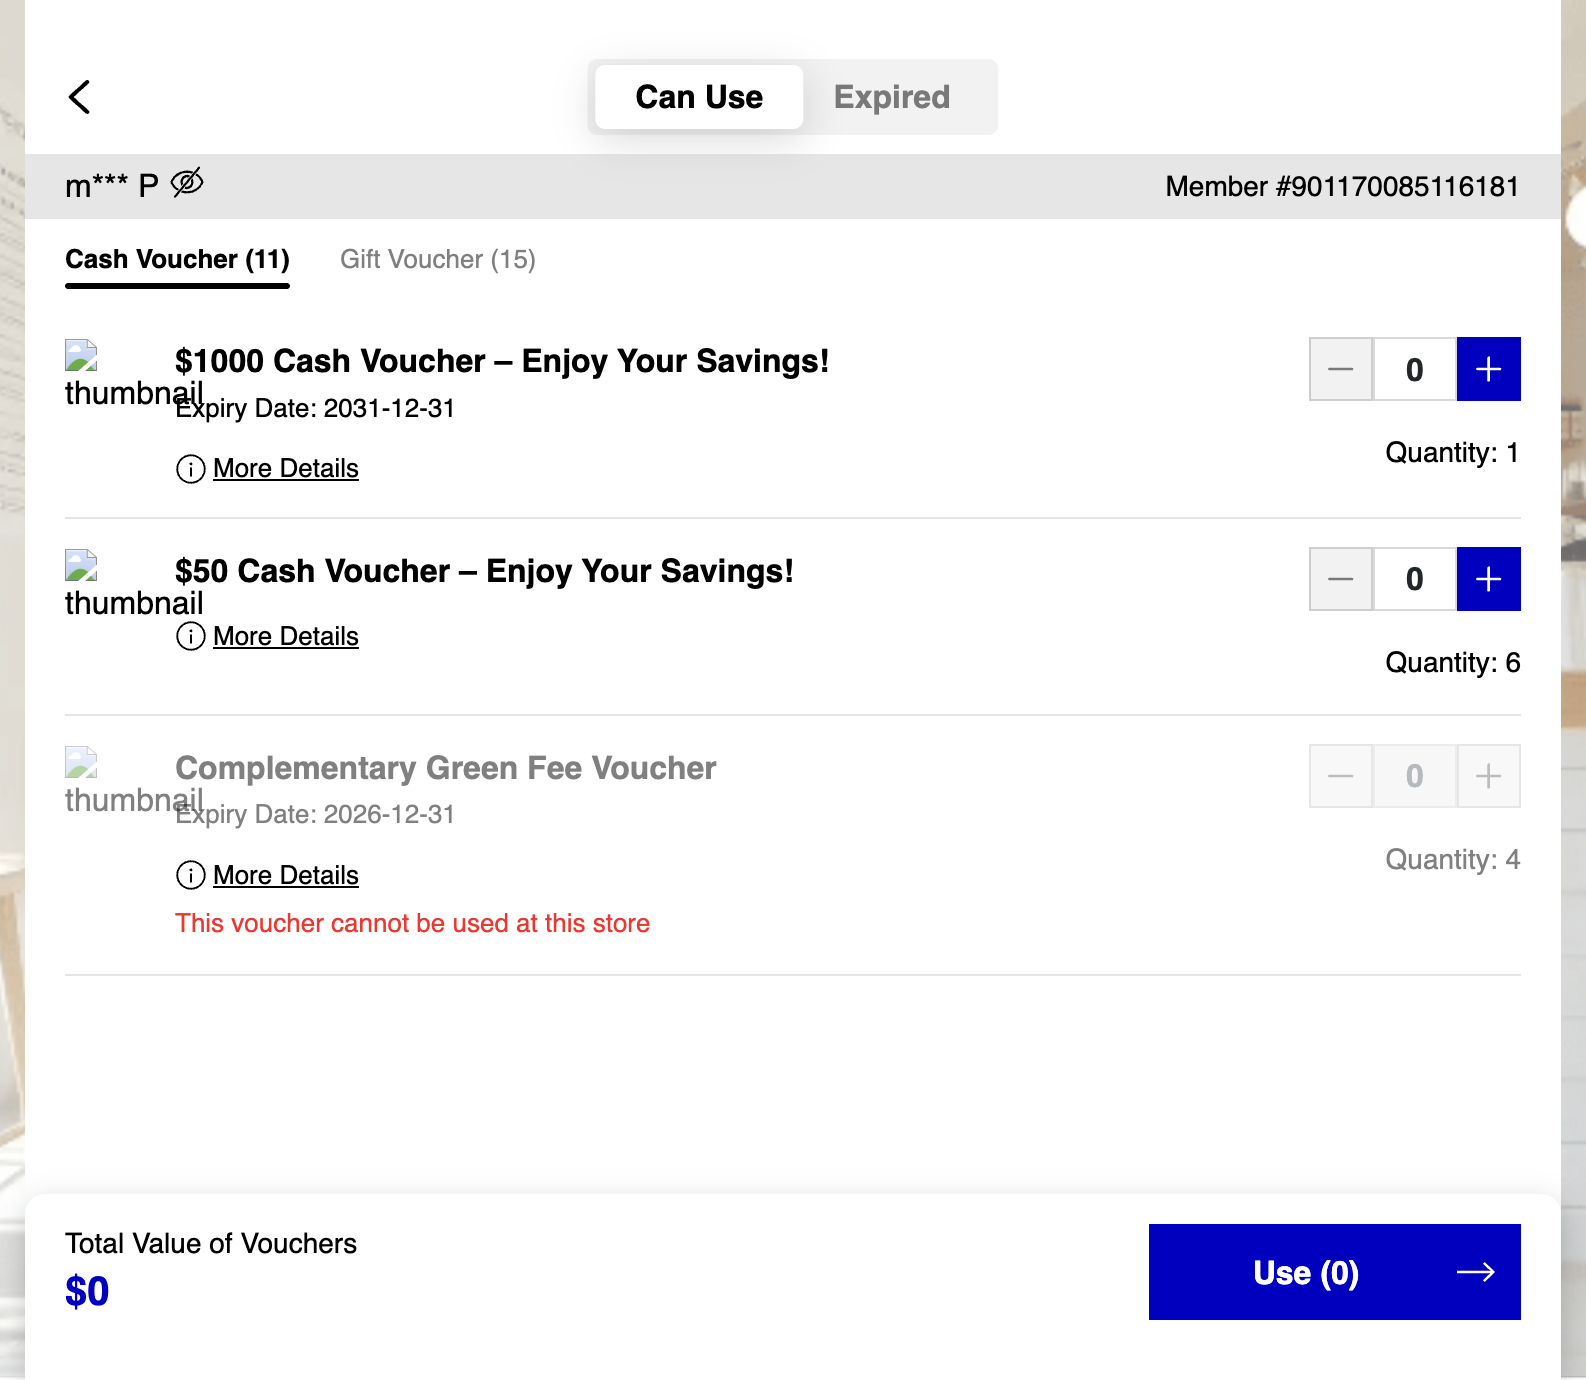Open More Details for $1000 Cash Voucher
Viewport: 1586px width, 1380px height.
[286, 468]
